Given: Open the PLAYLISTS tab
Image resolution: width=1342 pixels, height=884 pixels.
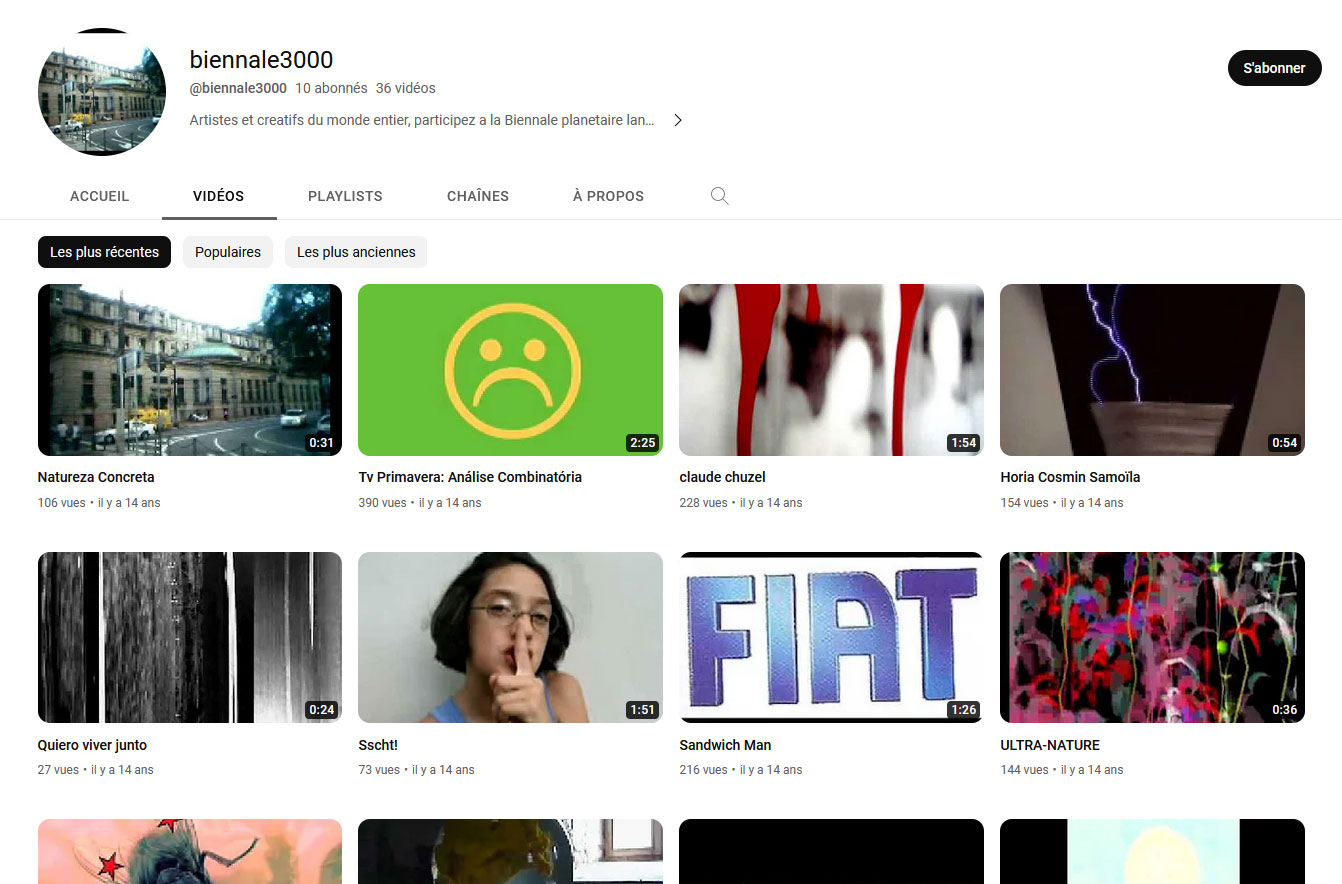Looking at the screenshot, I should (x=345, y=196).
